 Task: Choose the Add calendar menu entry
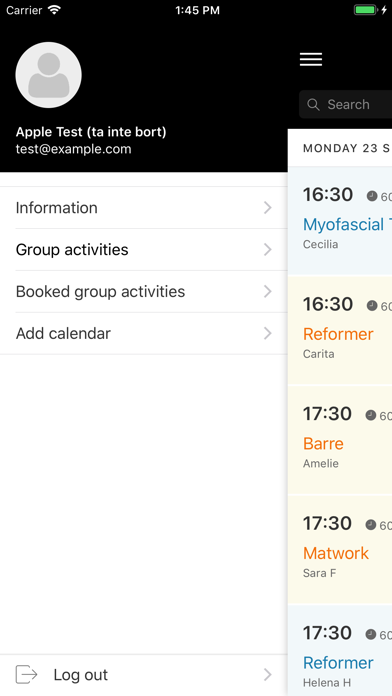144,333
